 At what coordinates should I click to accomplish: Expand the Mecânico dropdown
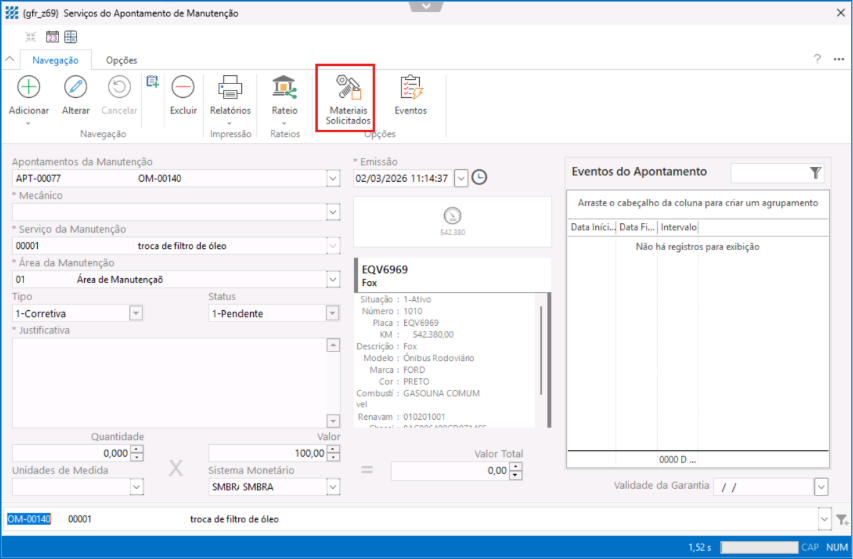tap(333, 212)
